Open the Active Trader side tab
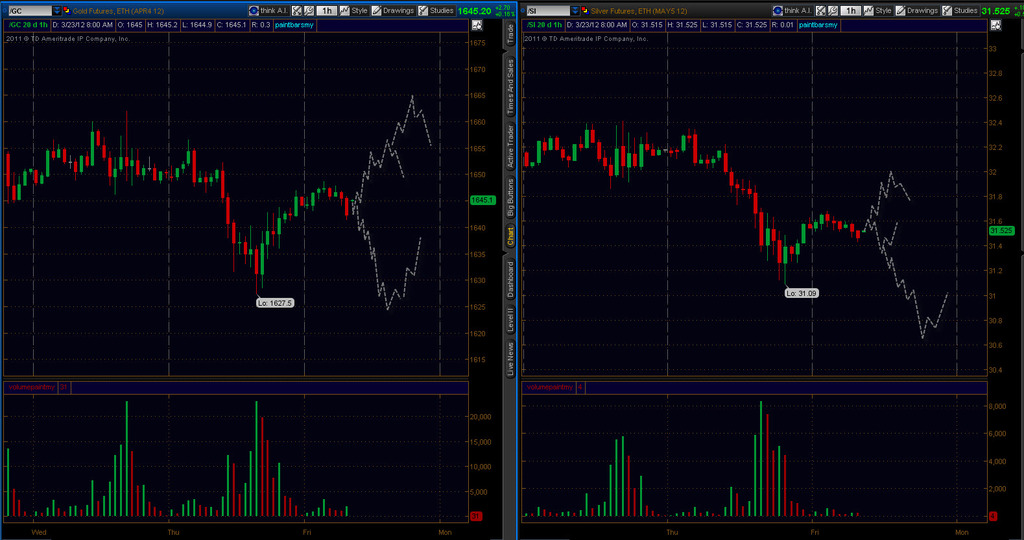1024x540 pixels. point(510,146)
